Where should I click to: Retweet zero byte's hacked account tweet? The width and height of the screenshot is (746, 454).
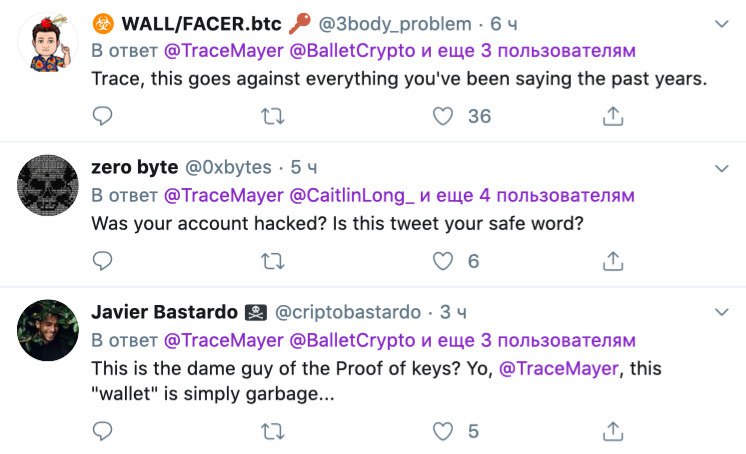[273, 261]
